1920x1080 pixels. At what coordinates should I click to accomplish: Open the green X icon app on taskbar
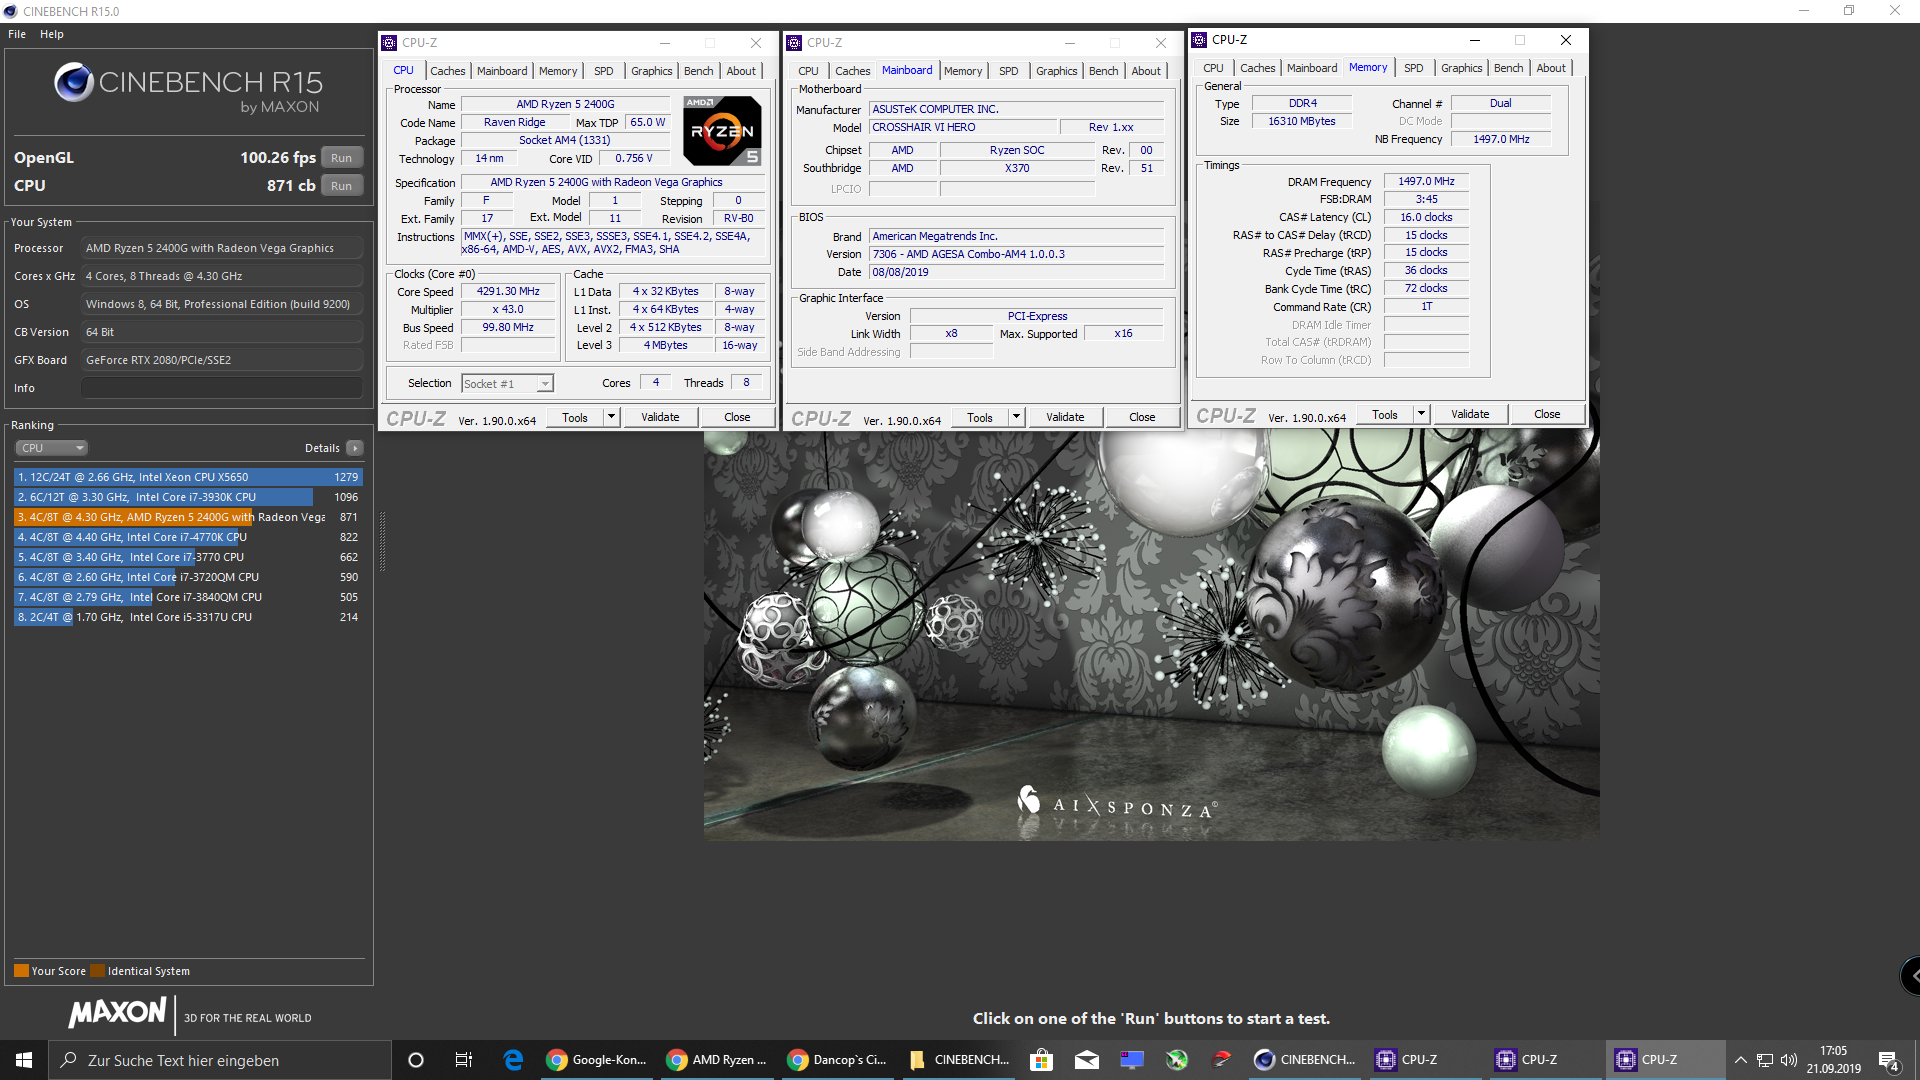click(x=1177, y=1060)
